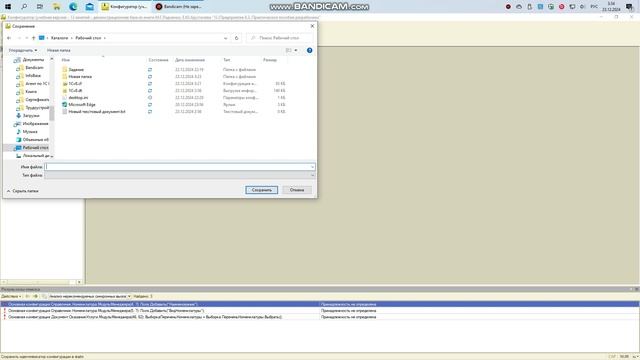Switch to the Конфигуратор taskbar window
640x360 pixels.
tap(124, 7)
